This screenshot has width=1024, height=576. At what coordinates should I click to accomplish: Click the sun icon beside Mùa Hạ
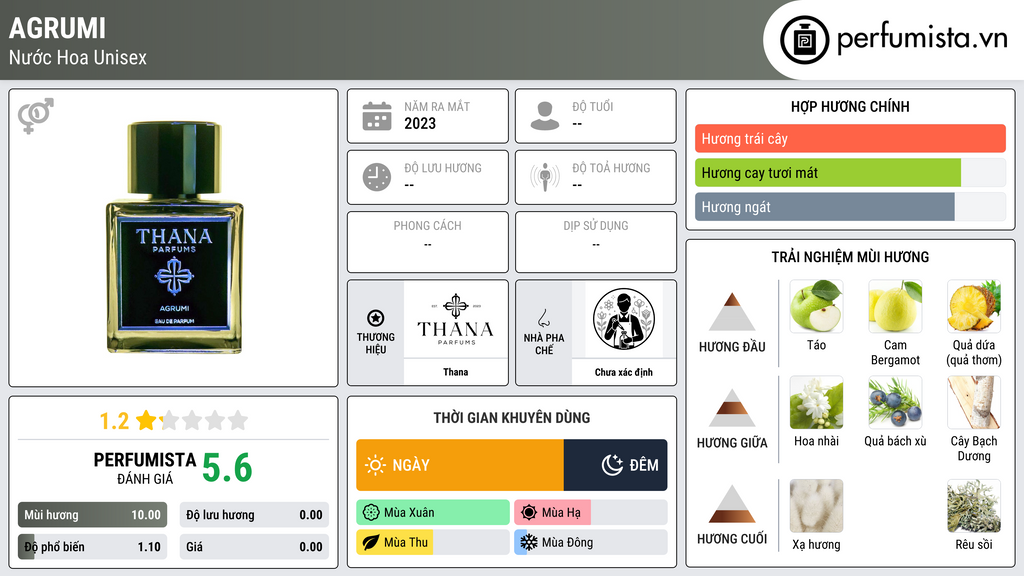pyautogui.click(x=529, y=513)
